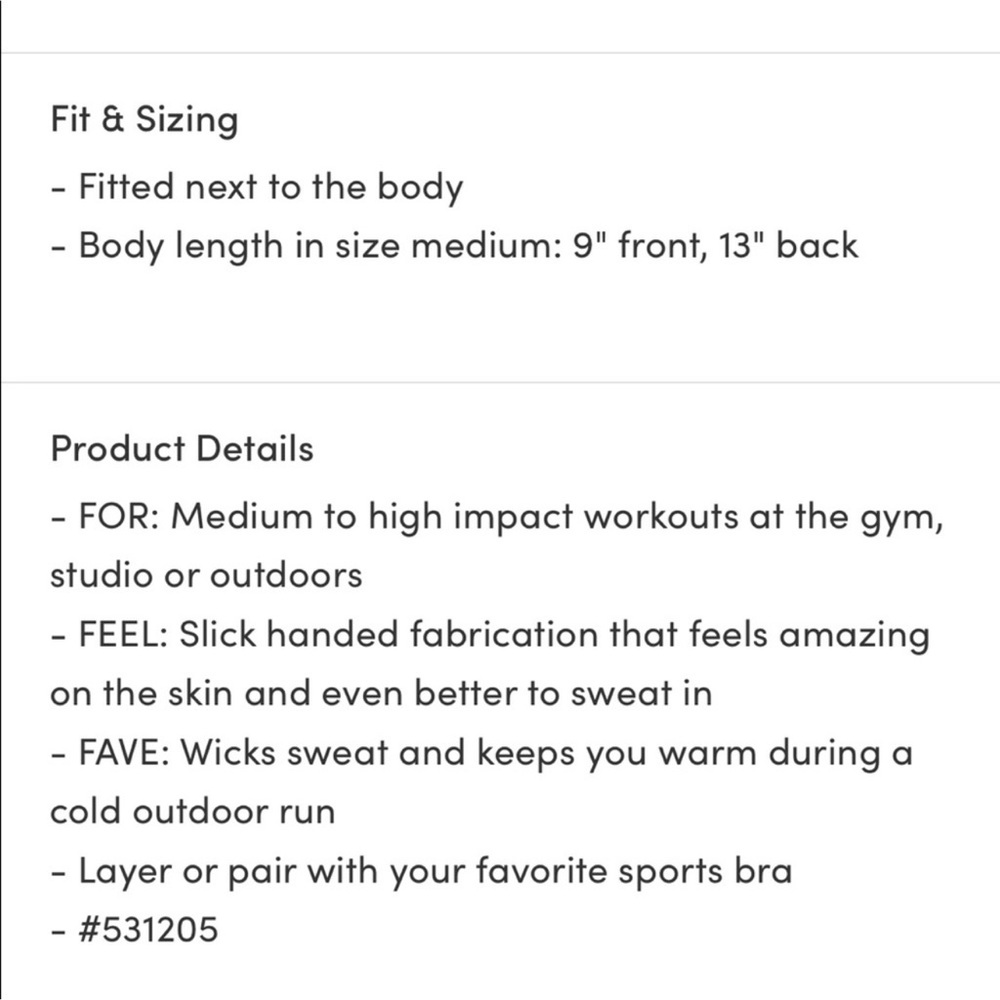This screenshot has height=1000, width=1000.
Task: Click the product number #531205
Action: click(x=147, y=930)
